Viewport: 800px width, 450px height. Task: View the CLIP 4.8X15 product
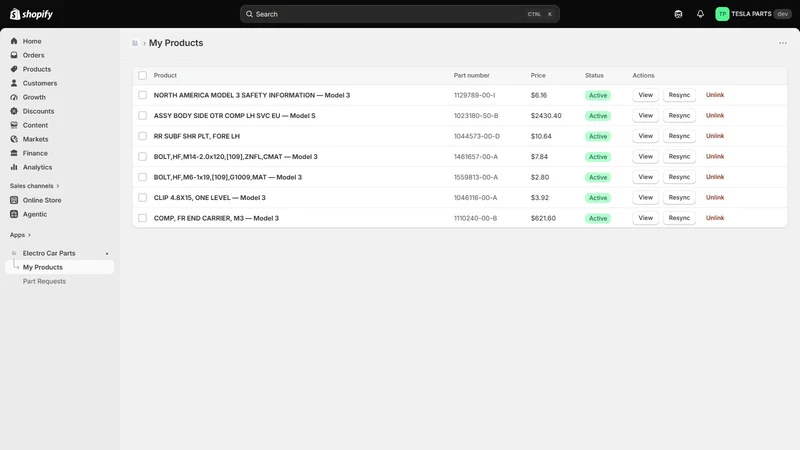(x=645, y=197)
